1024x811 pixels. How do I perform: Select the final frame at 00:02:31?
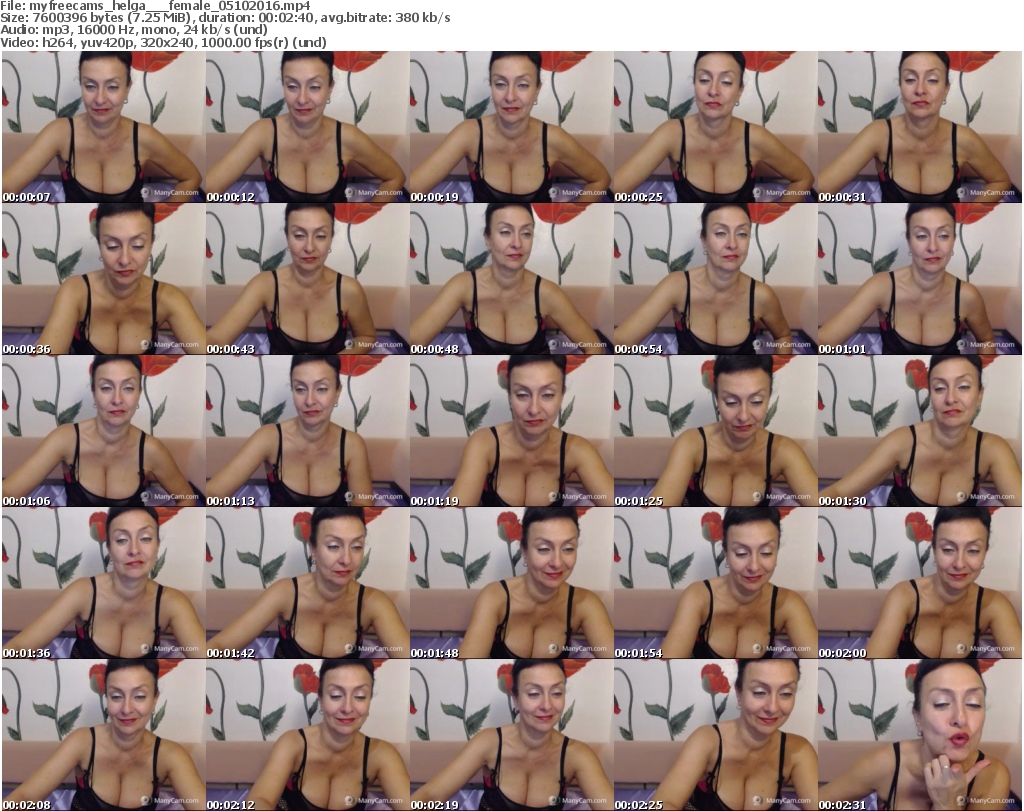point(918,733)
